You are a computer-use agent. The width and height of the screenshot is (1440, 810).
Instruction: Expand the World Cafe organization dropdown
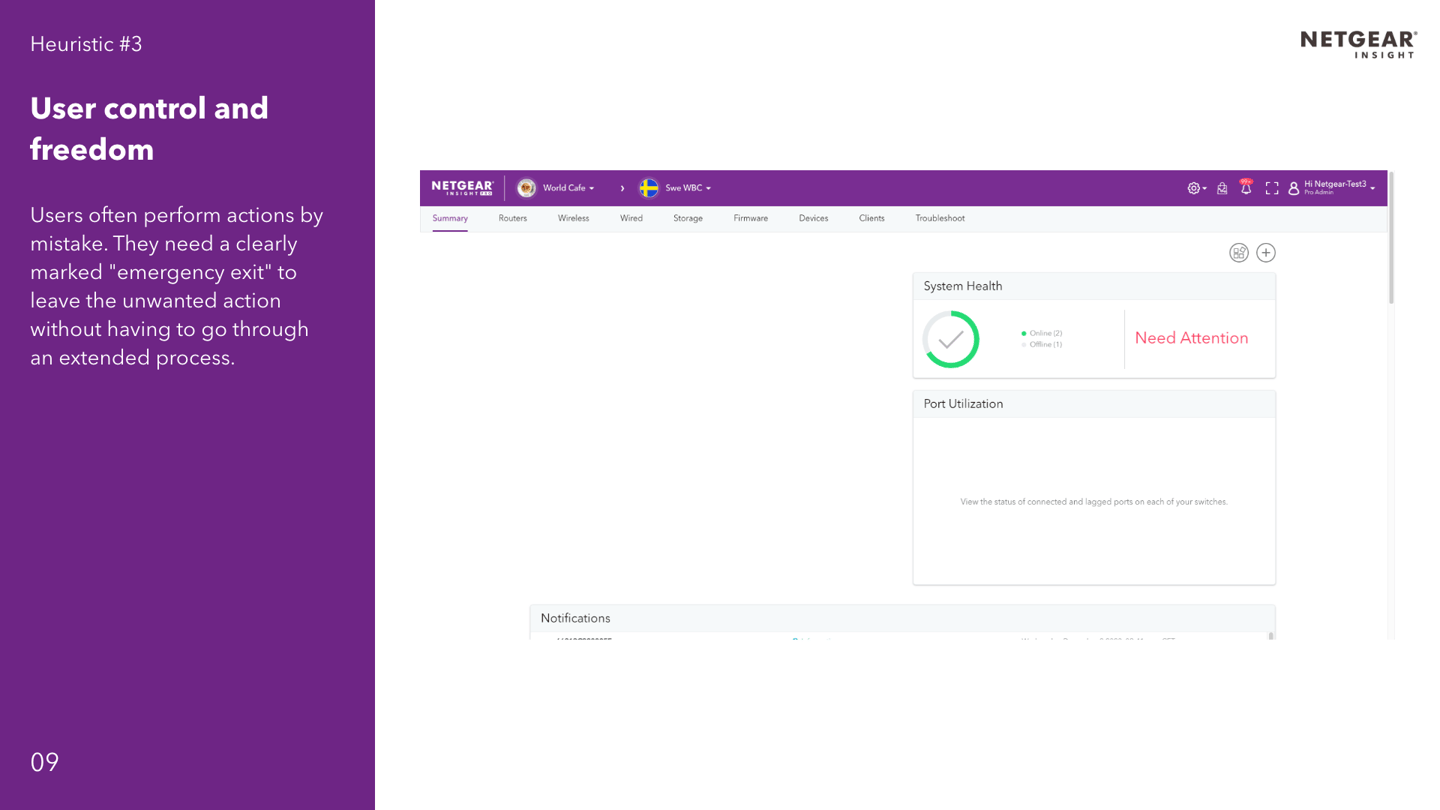point(569,188)
